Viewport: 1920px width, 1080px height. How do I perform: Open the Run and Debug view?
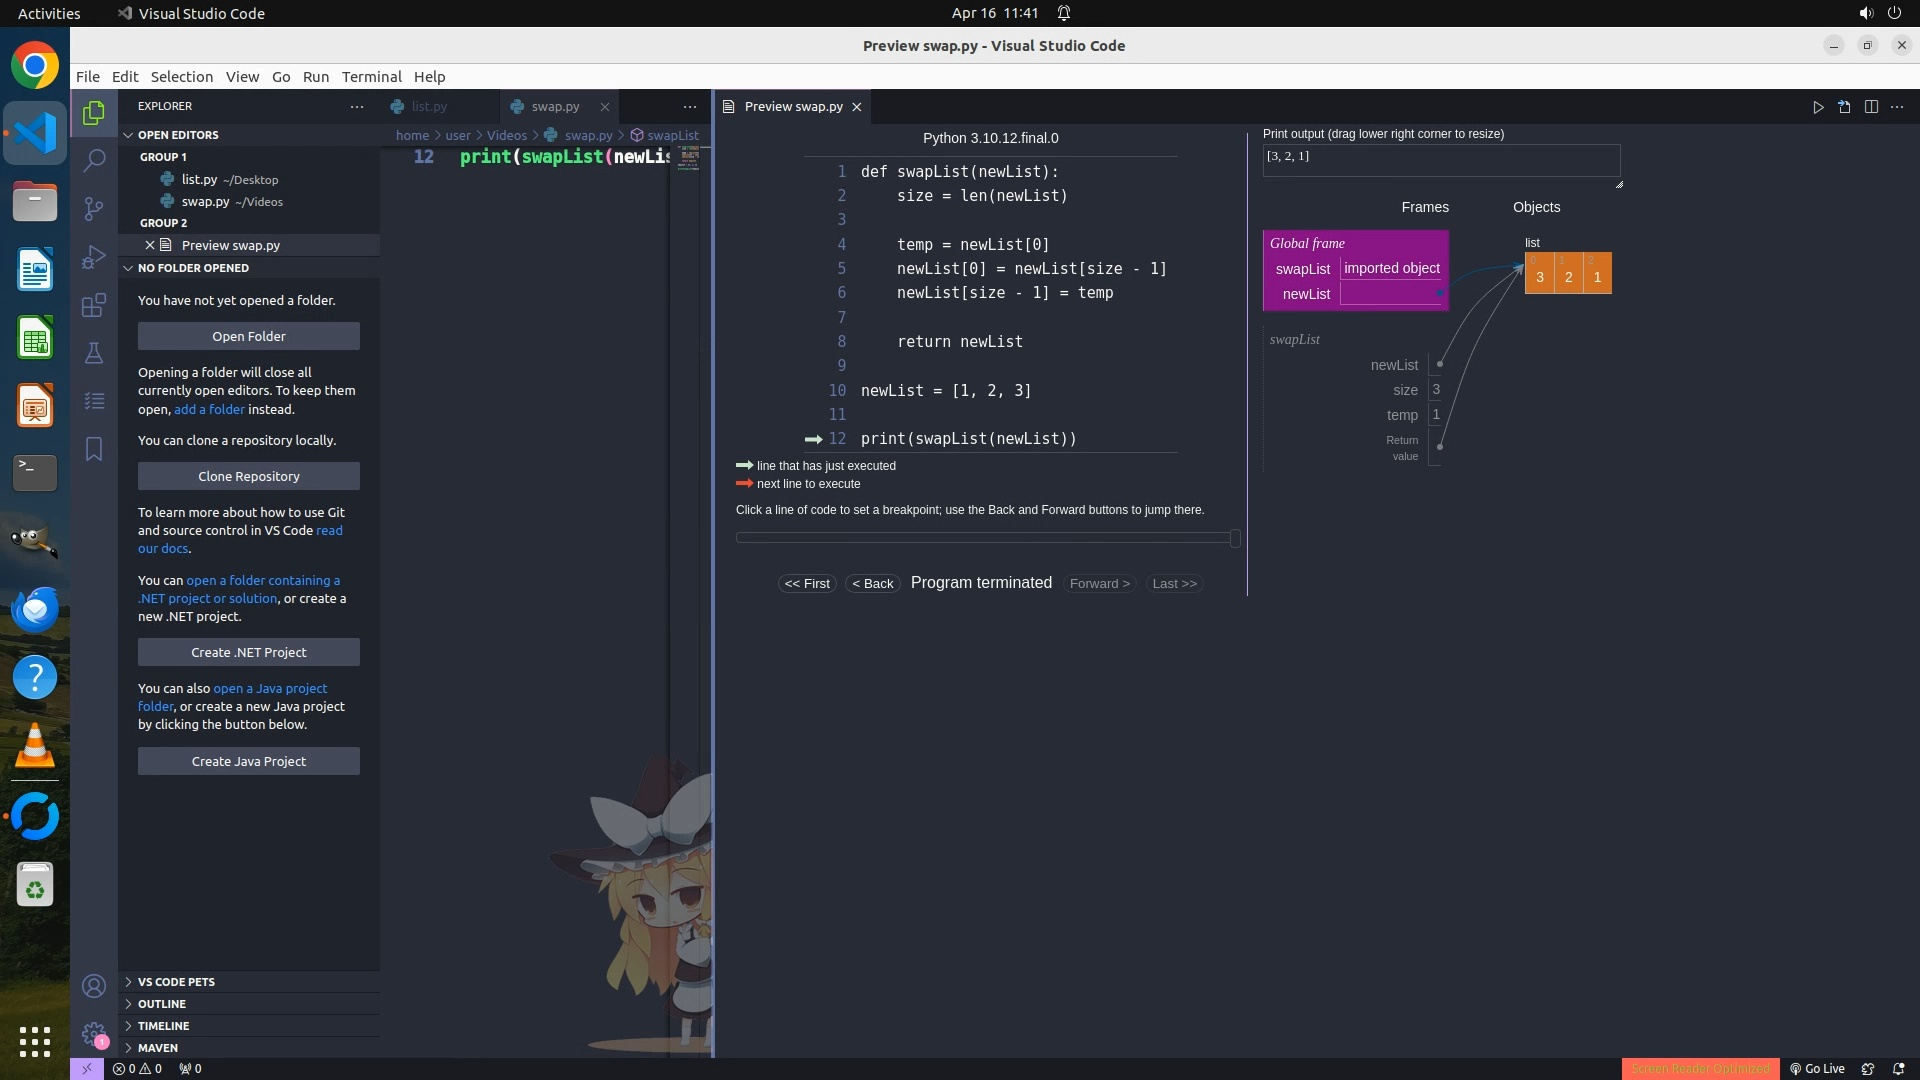pos(94,257)
